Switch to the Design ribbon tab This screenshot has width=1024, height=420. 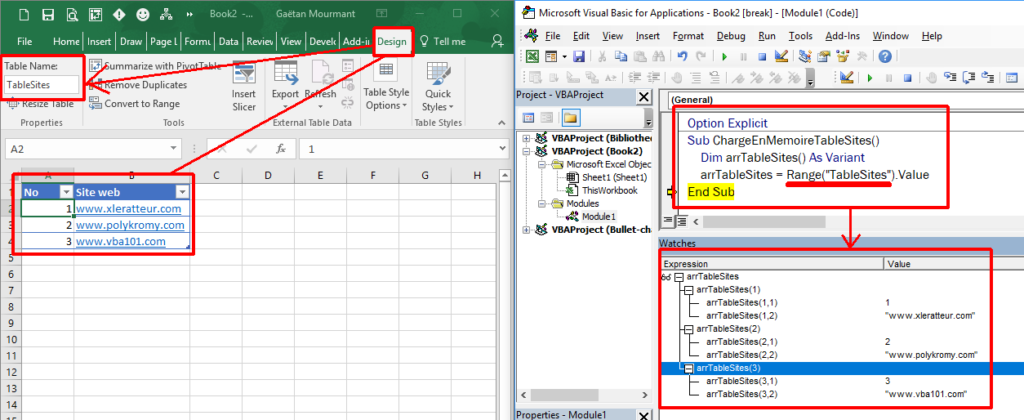[x=392, y=41]
